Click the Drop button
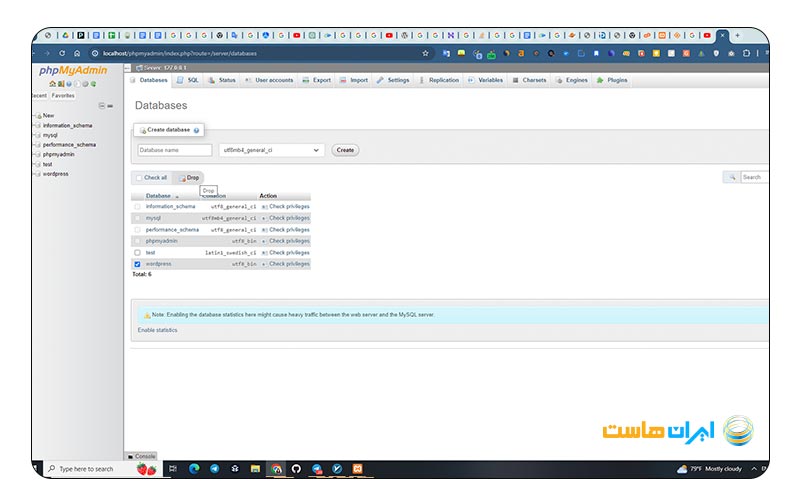800x504 pixels. pyautogui.click(x=189, y=178)
